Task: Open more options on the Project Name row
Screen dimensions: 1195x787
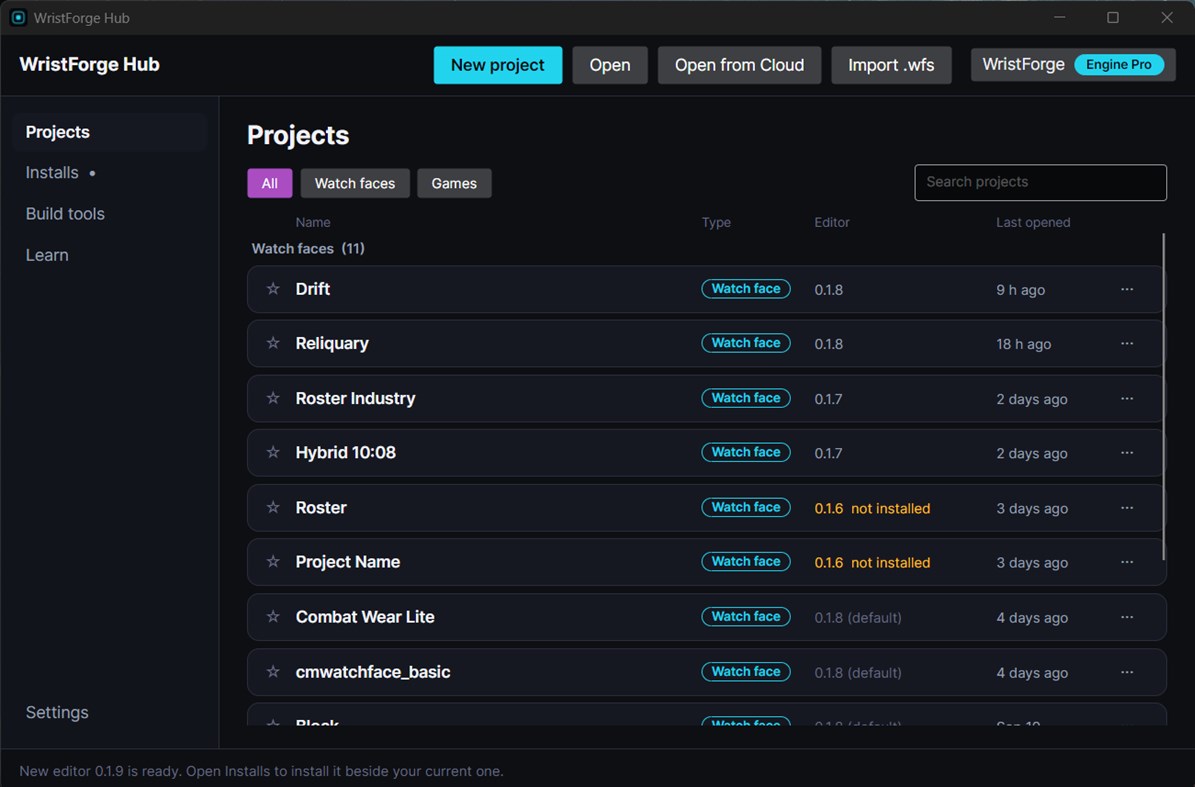Action: pos(1126,562)
